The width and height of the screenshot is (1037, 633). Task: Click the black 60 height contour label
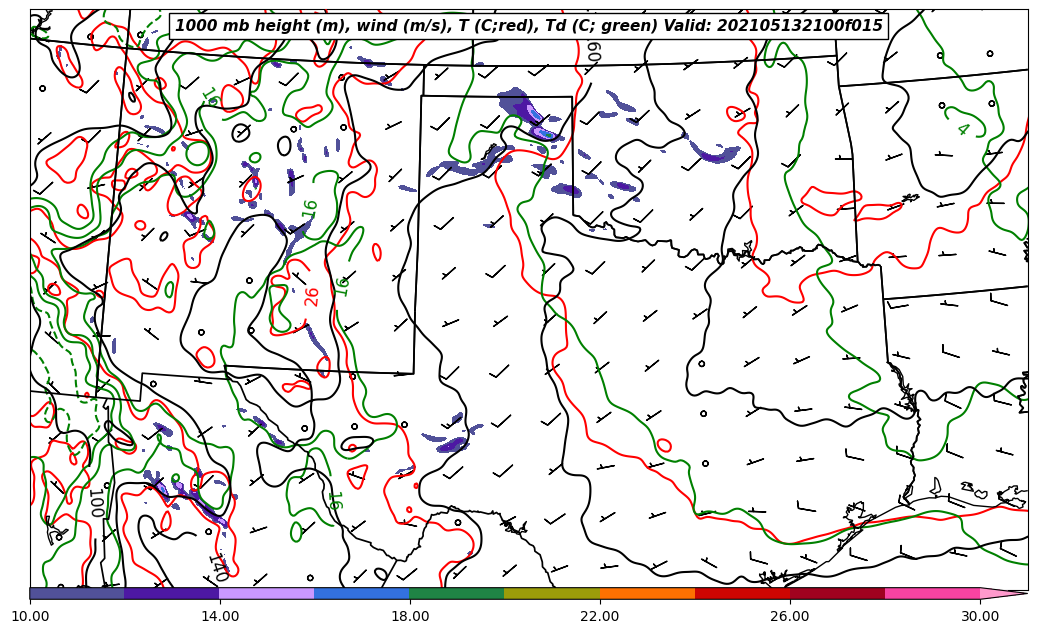click(x=593, y=53)
